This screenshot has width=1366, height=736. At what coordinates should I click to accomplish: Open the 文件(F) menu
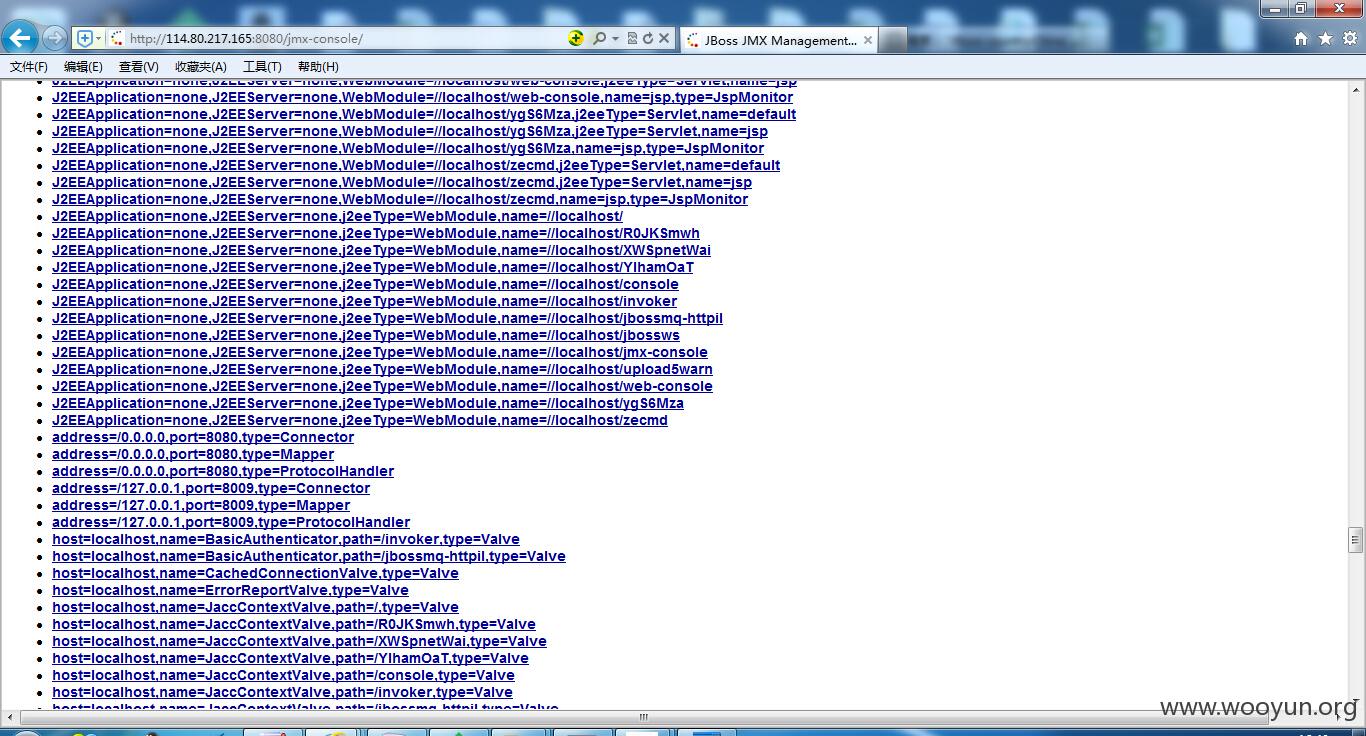pyautogui.click(x=29, y=67)
